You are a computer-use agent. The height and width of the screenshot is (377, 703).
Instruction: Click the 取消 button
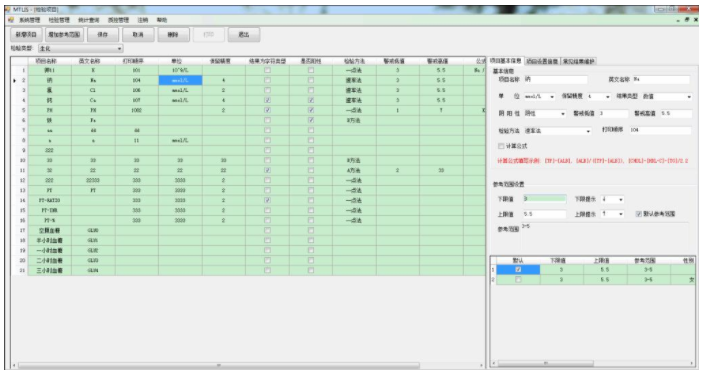pyautogui.click(x=138, y=35)
